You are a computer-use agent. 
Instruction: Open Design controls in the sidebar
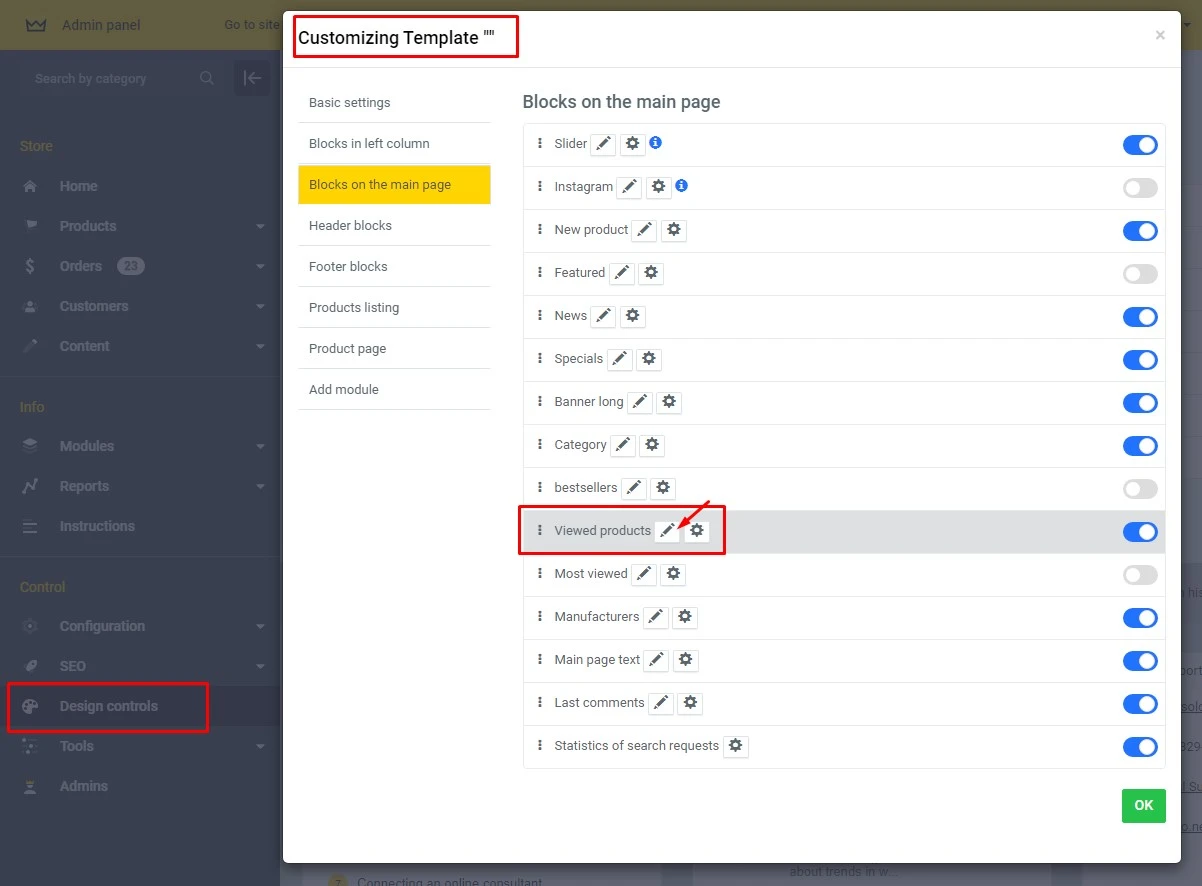click(109, 706)
